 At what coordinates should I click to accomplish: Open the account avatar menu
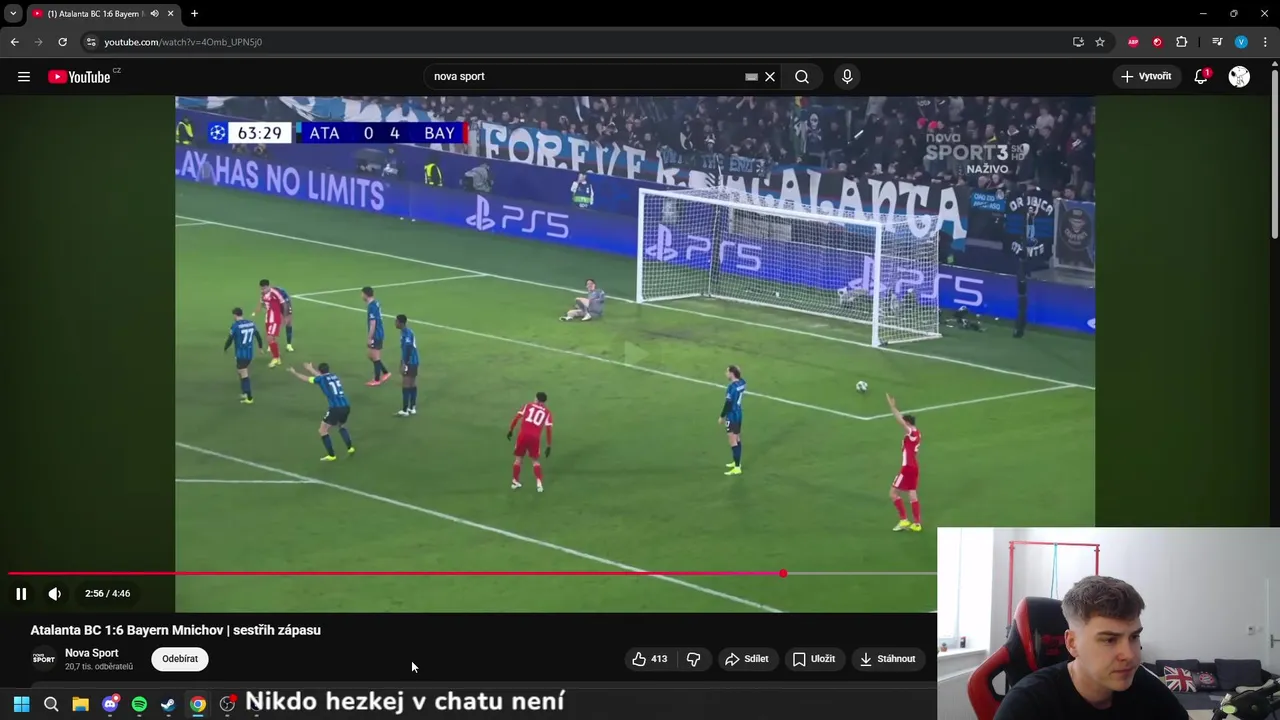[x=1239, y=77]
